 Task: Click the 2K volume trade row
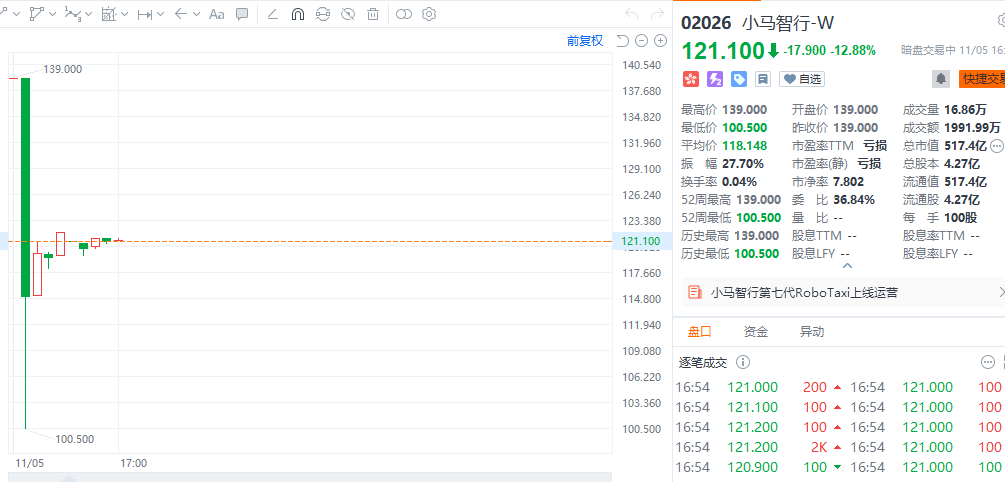pyautogui.click(x=760, y=447)
